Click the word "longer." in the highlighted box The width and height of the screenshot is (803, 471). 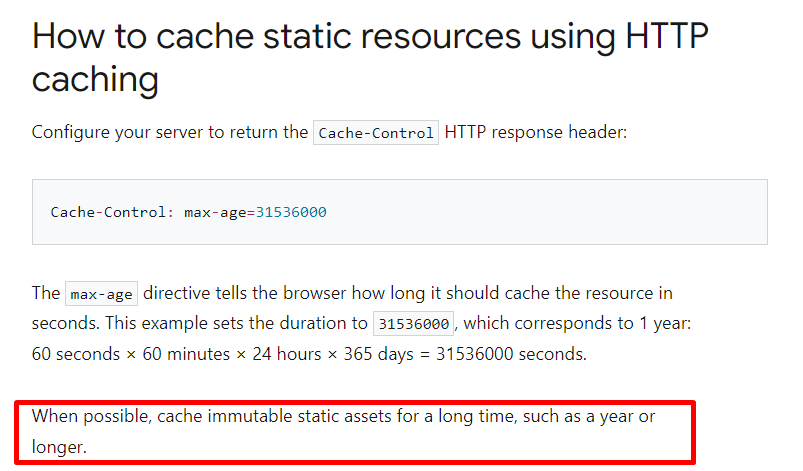59,447
